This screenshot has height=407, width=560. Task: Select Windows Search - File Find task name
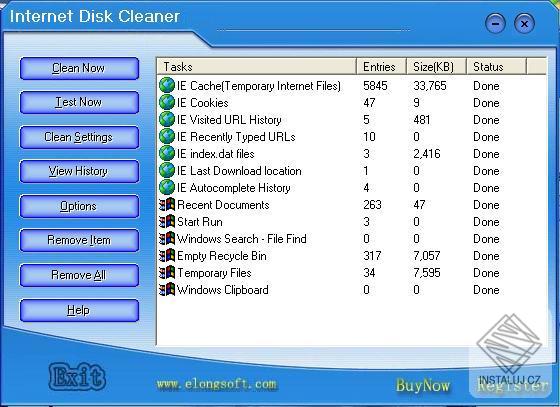click(x=242, y=239)
